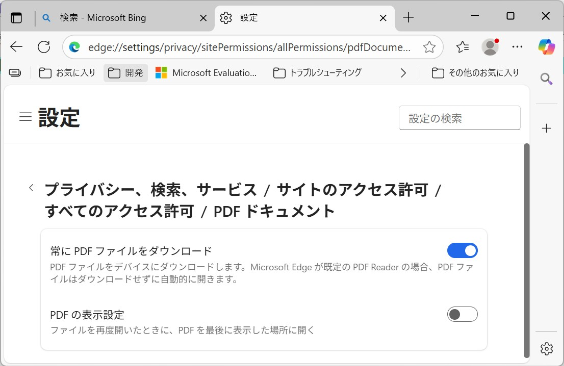Close the 検索 - Microsoft Bing tab
Viewport: 564px width, 366px height.
(x=203, y=18)
